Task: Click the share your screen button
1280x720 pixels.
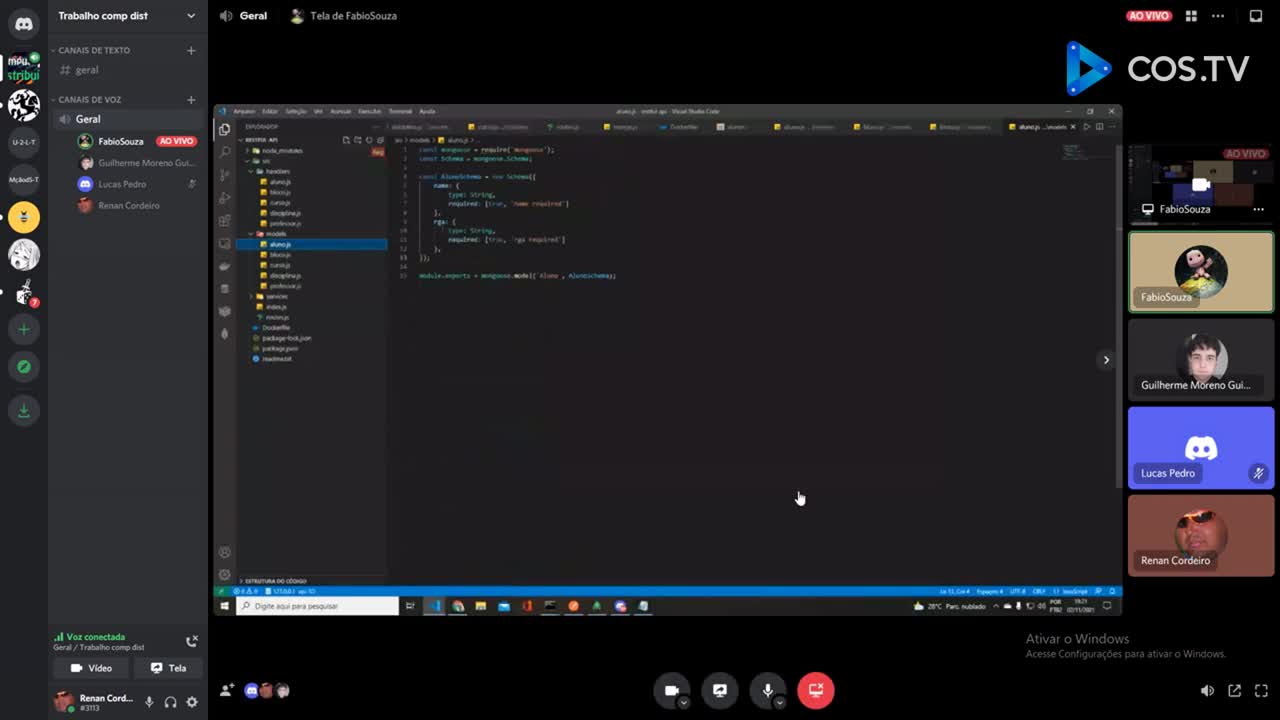Action: pos(720,690)
